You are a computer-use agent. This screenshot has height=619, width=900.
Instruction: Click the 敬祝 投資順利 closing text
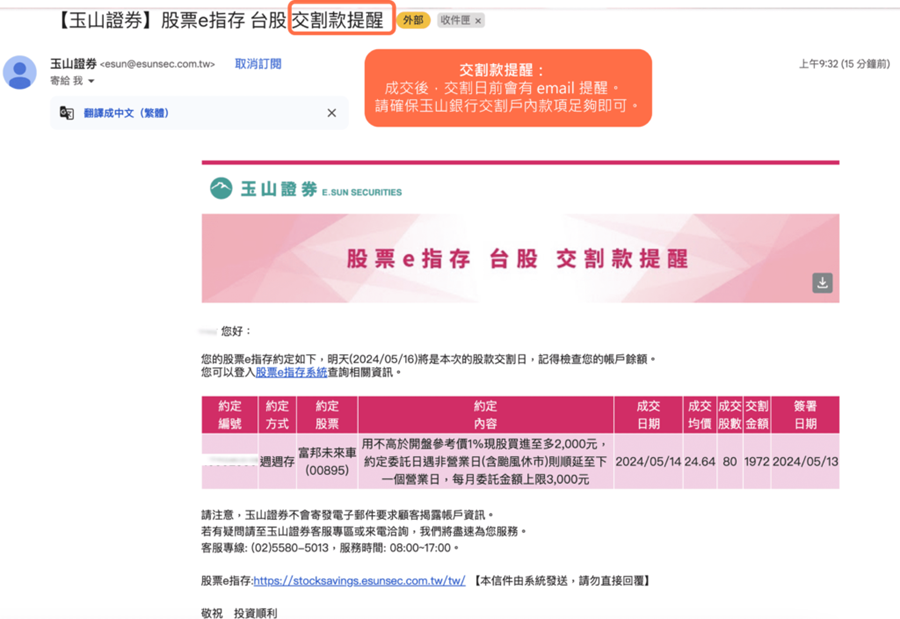point(239,613)
